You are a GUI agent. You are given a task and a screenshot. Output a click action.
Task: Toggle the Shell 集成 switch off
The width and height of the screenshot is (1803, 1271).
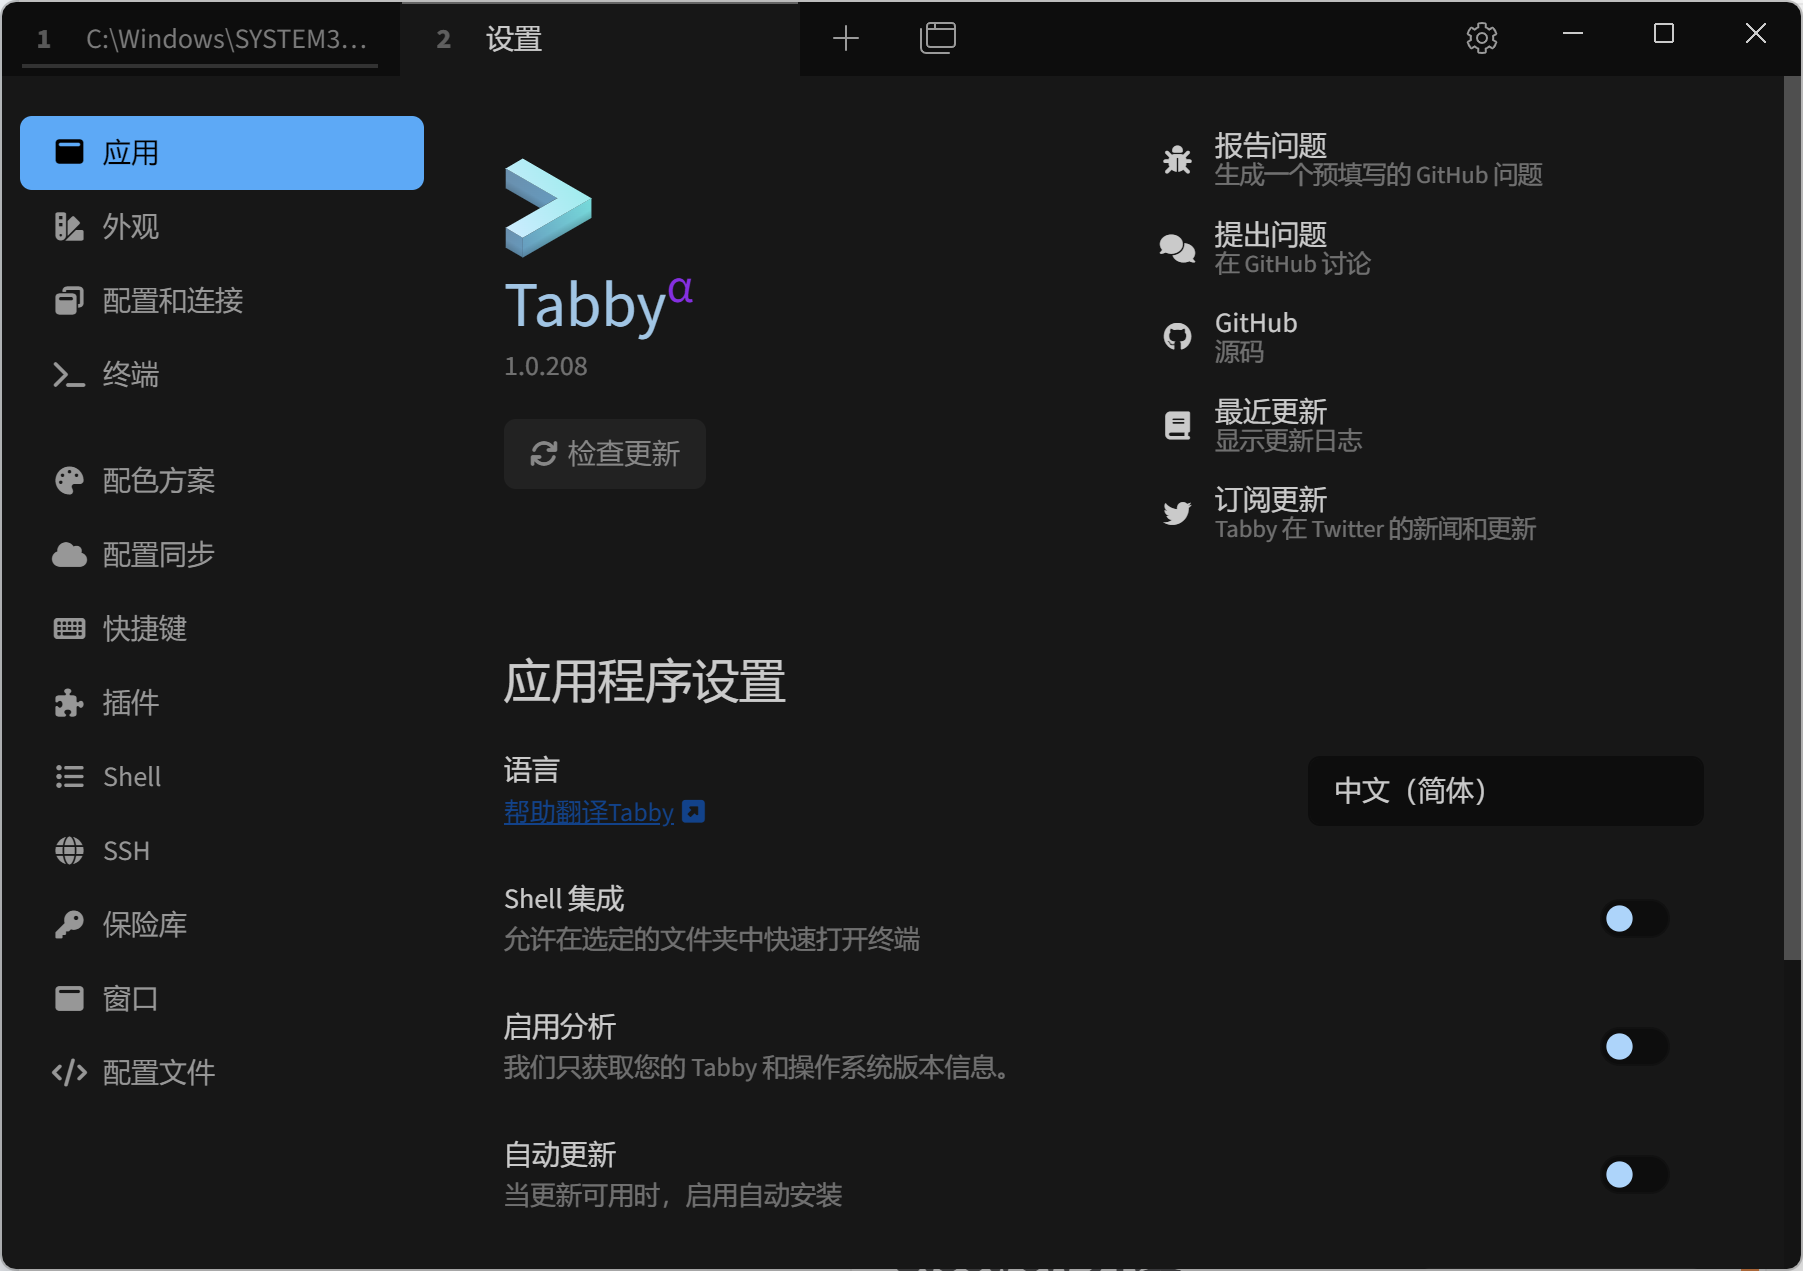coord(1634,918)
